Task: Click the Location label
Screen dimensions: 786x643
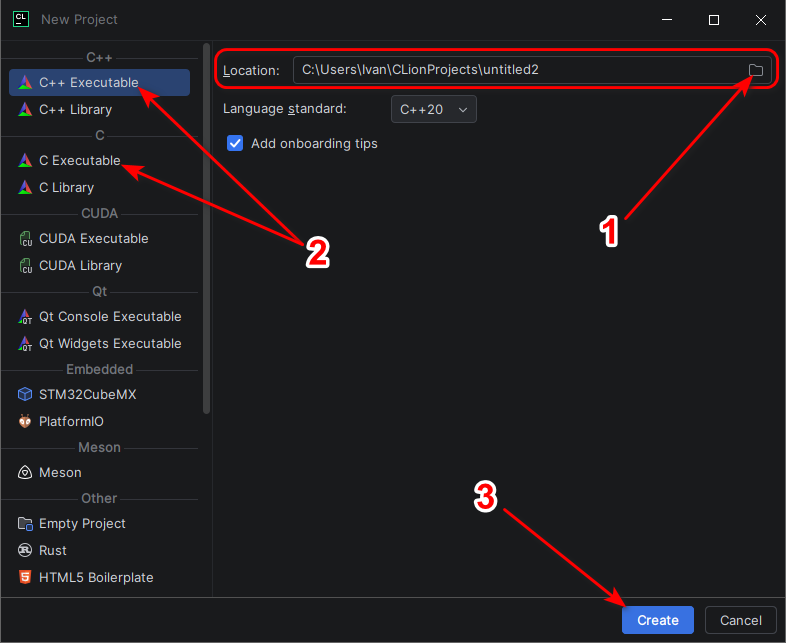Action: tap(251, 71)
